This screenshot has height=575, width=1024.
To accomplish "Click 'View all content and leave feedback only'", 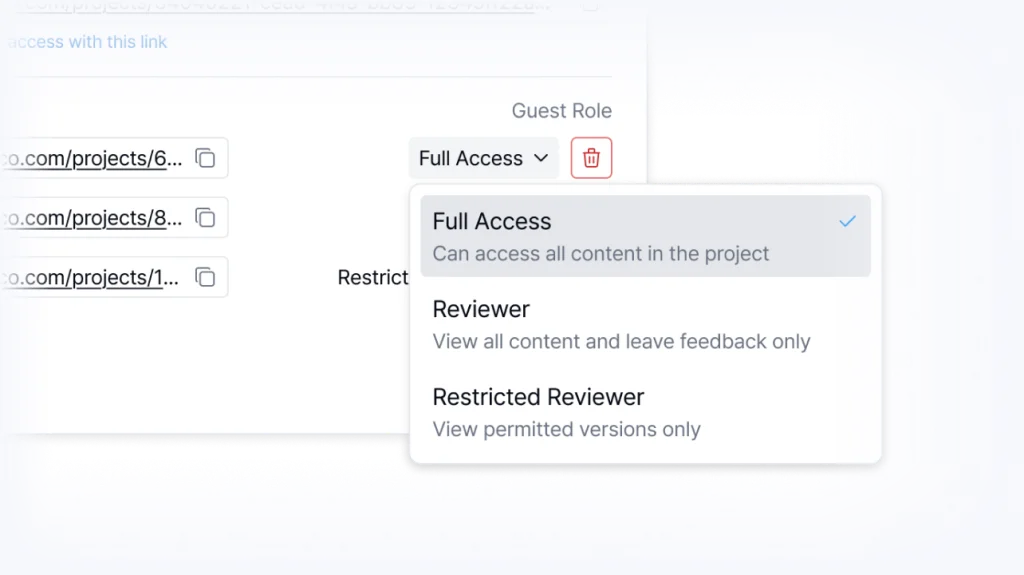I will tap(621, 341).
